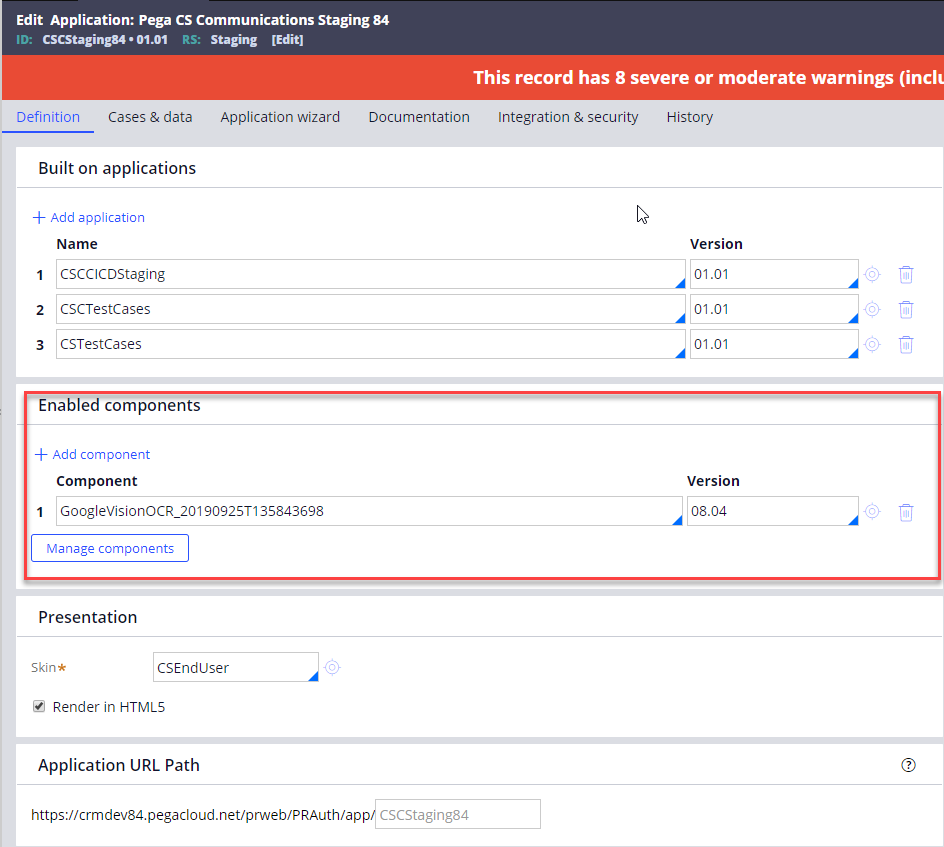Open the CSEndUser skin rule icon
The image size is (944, 847).
(x=332, y=667)
